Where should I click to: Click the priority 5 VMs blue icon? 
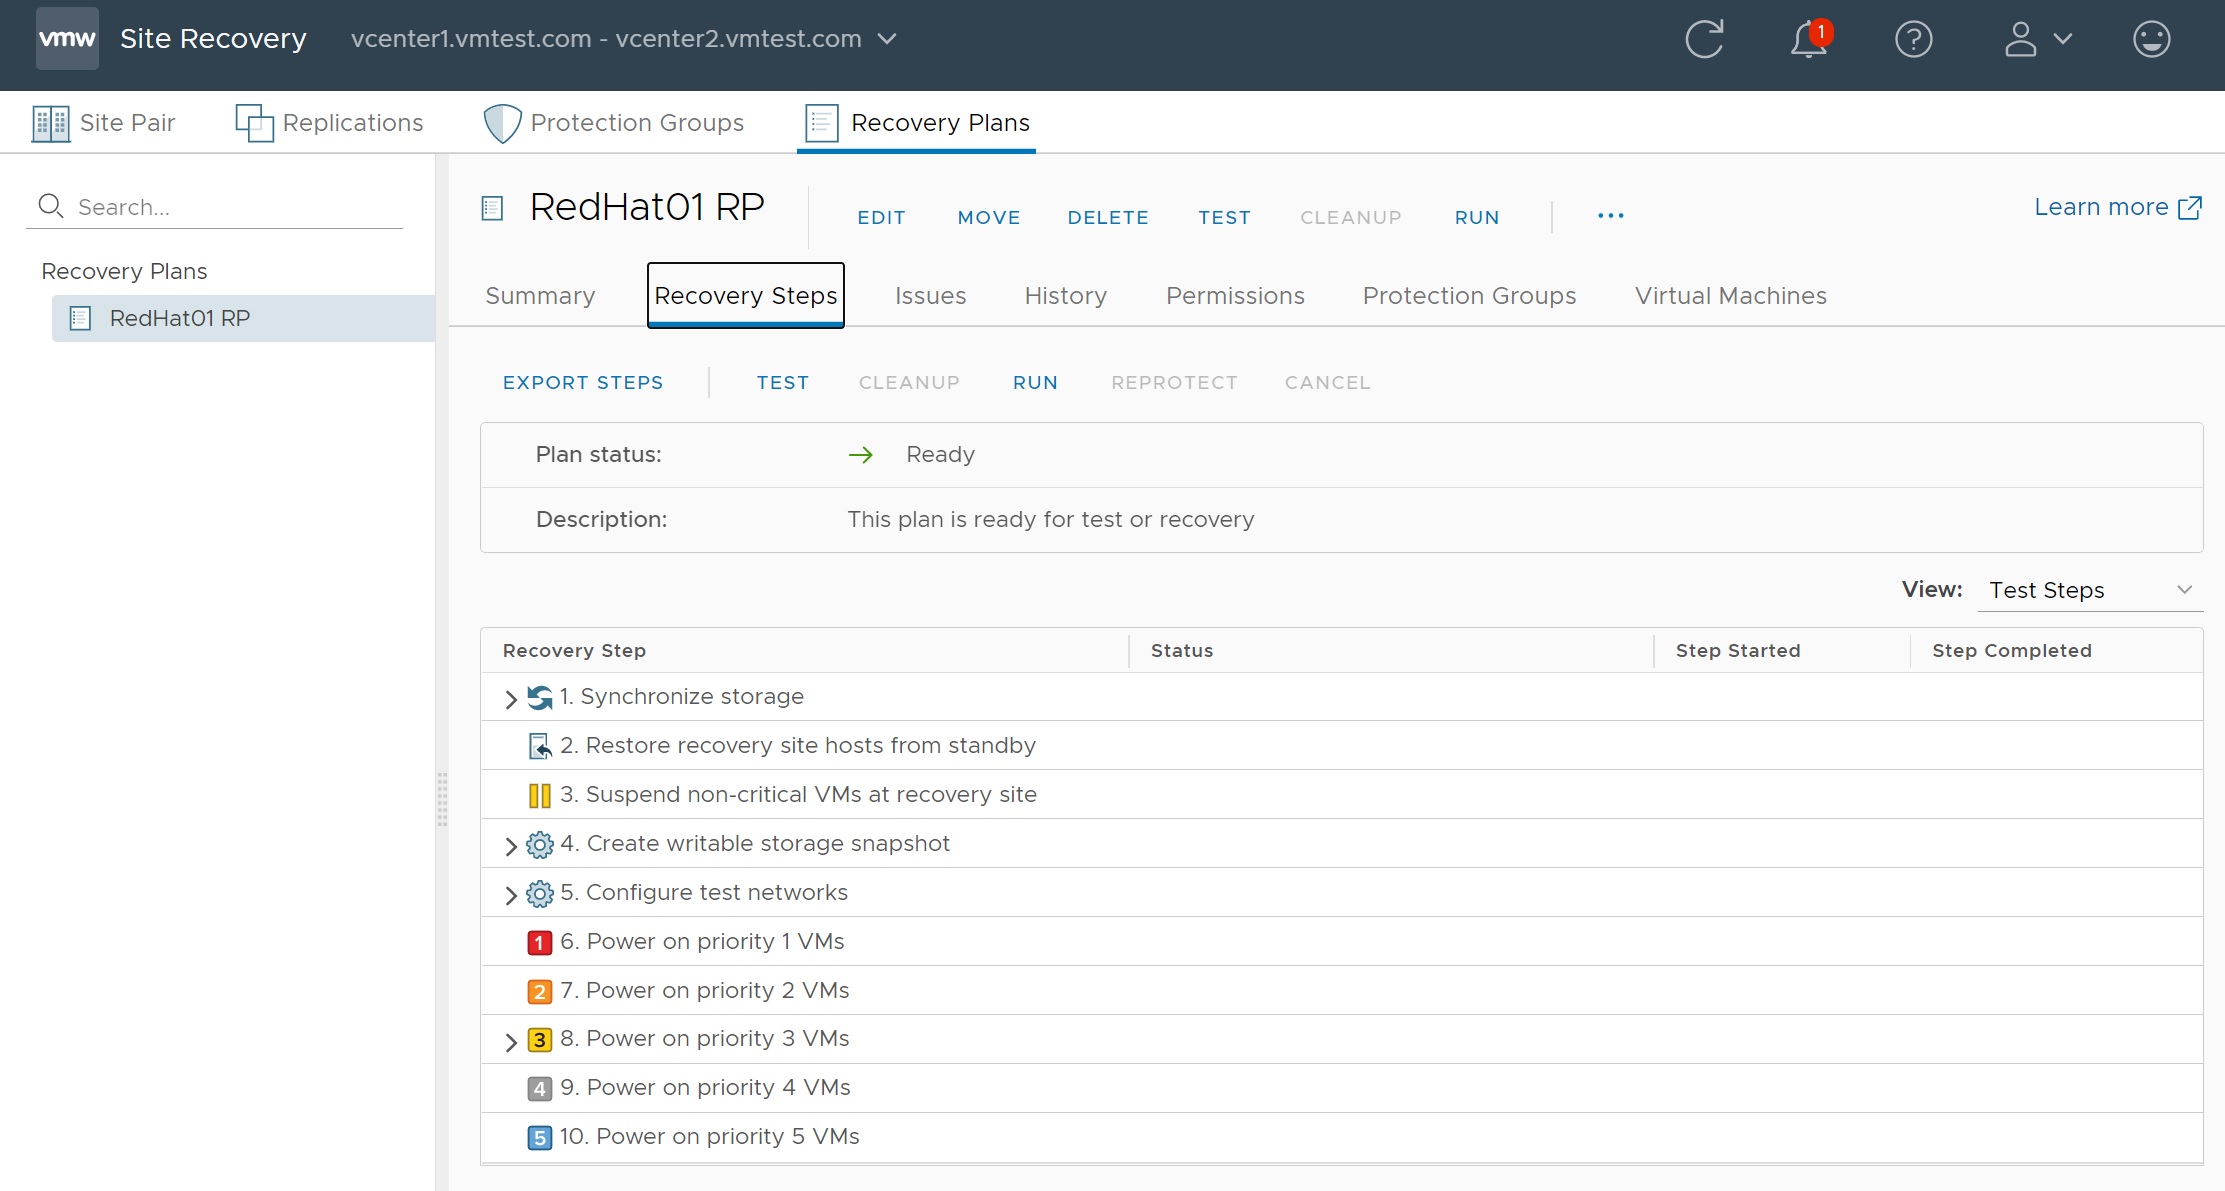point(539,1137)
